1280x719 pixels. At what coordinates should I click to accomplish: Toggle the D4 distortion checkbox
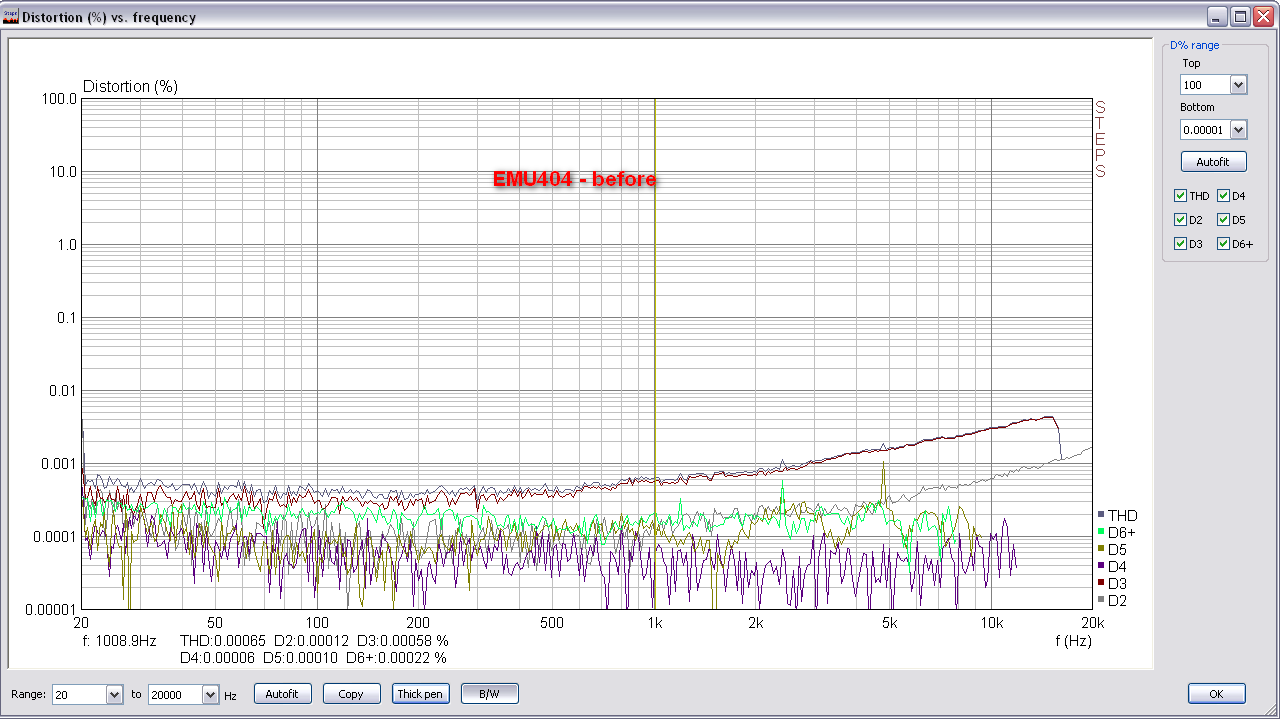pos(1223,196)
